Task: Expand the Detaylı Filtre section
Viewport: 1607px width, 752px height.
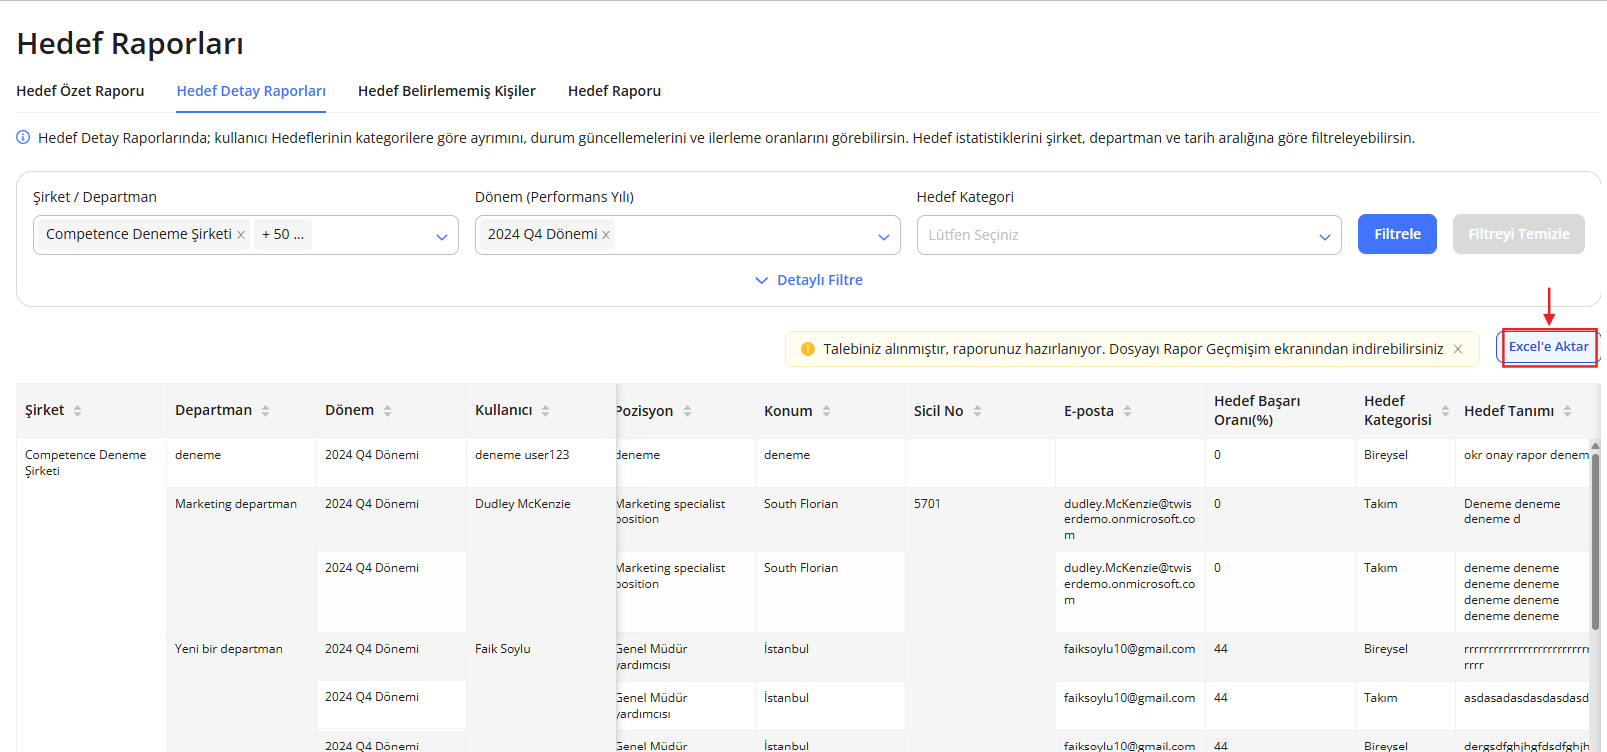Action: coord(809,280)
